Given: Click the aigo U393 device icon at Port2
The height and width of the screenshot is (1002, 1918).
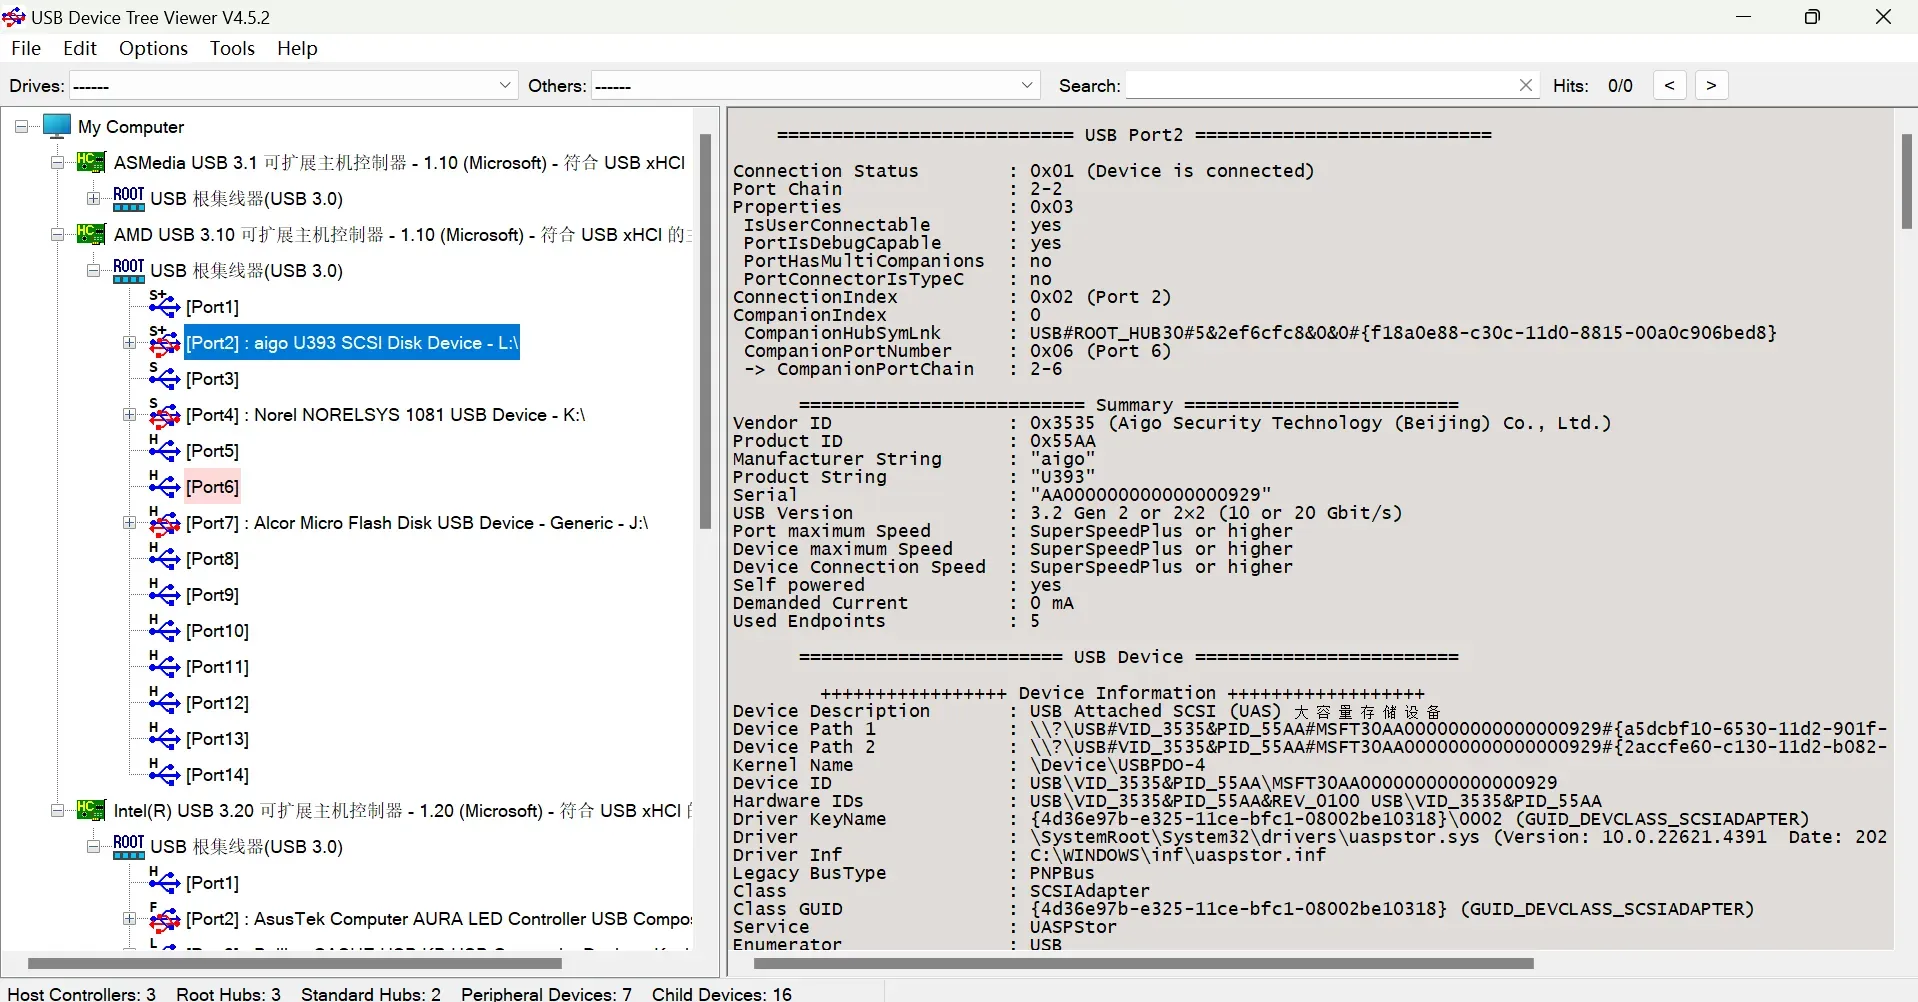Looking at the screenshot, I should point(164,342).
